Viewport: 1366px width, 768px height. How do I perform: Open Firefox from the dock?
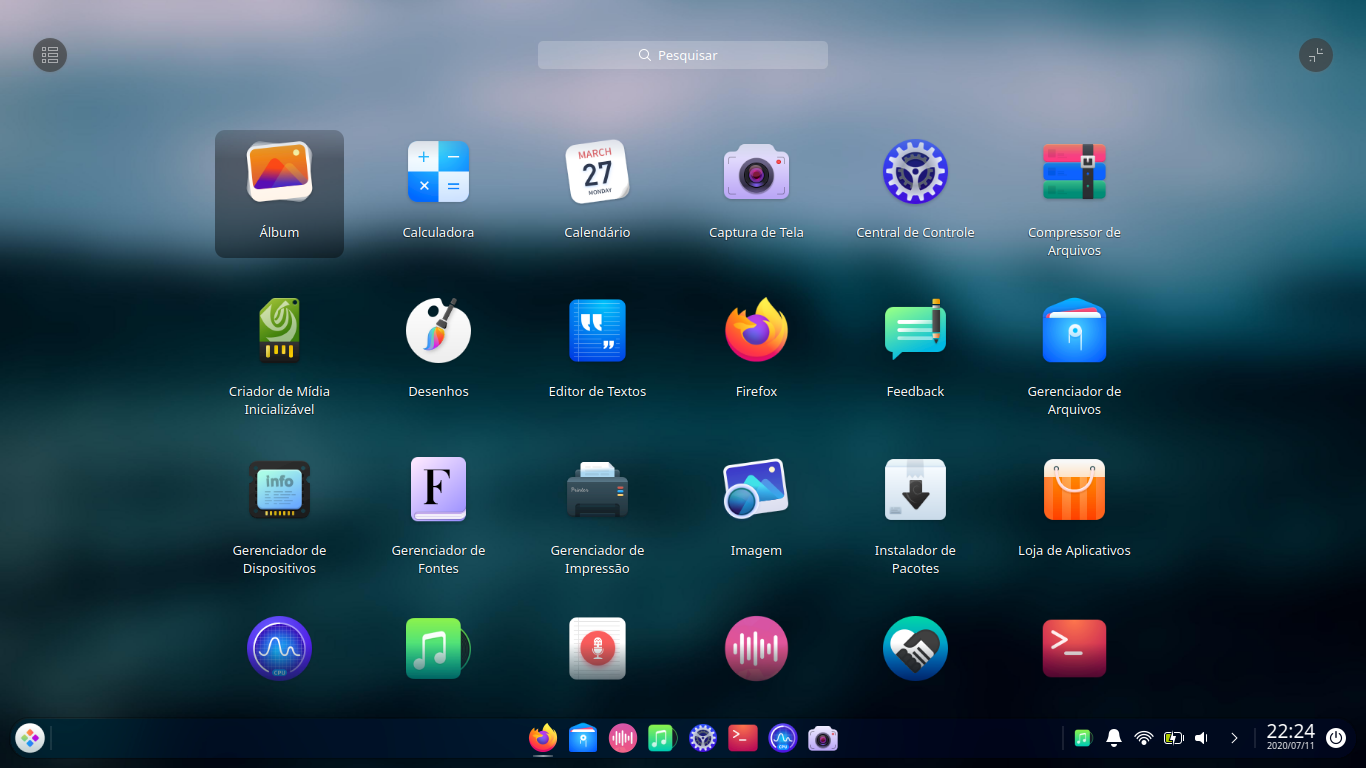(543, 738)
